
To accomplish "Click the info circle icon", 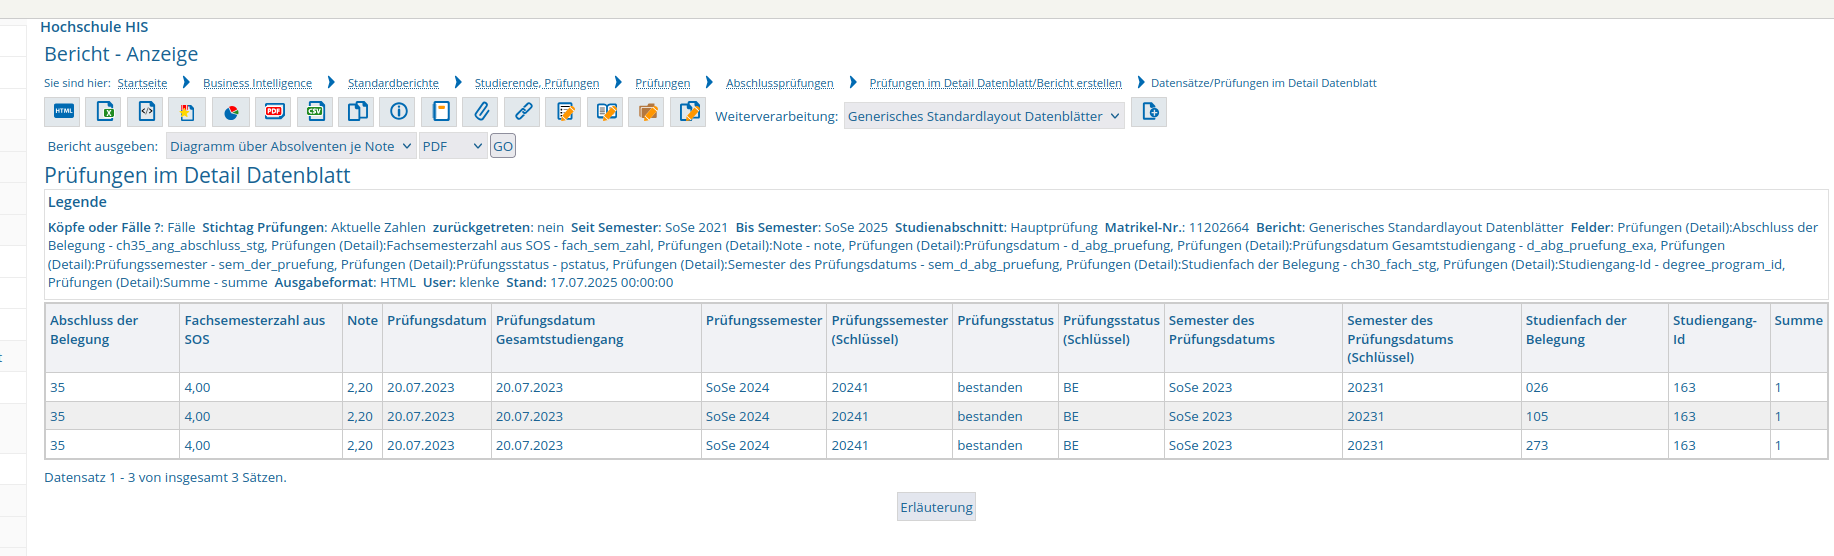I will point(399,112).
